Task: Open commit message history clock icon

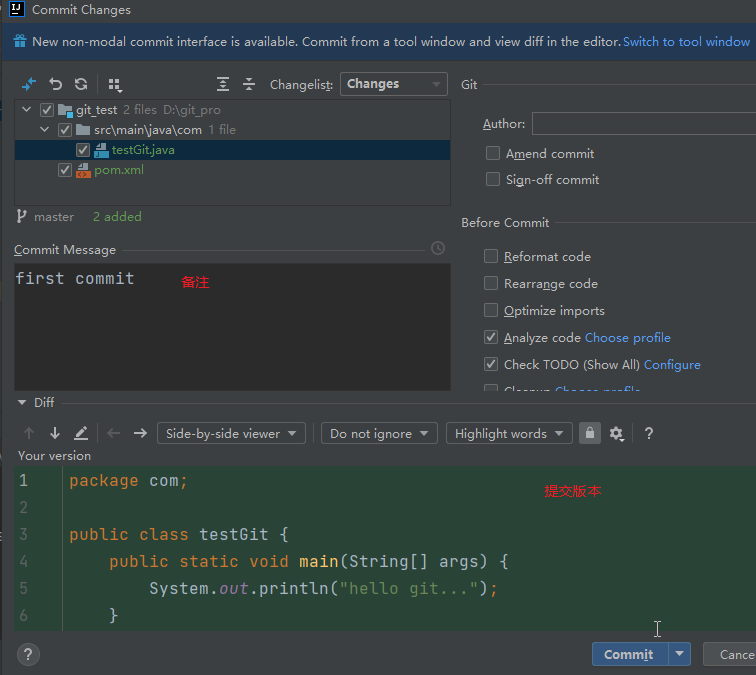Action: point(438,248)
